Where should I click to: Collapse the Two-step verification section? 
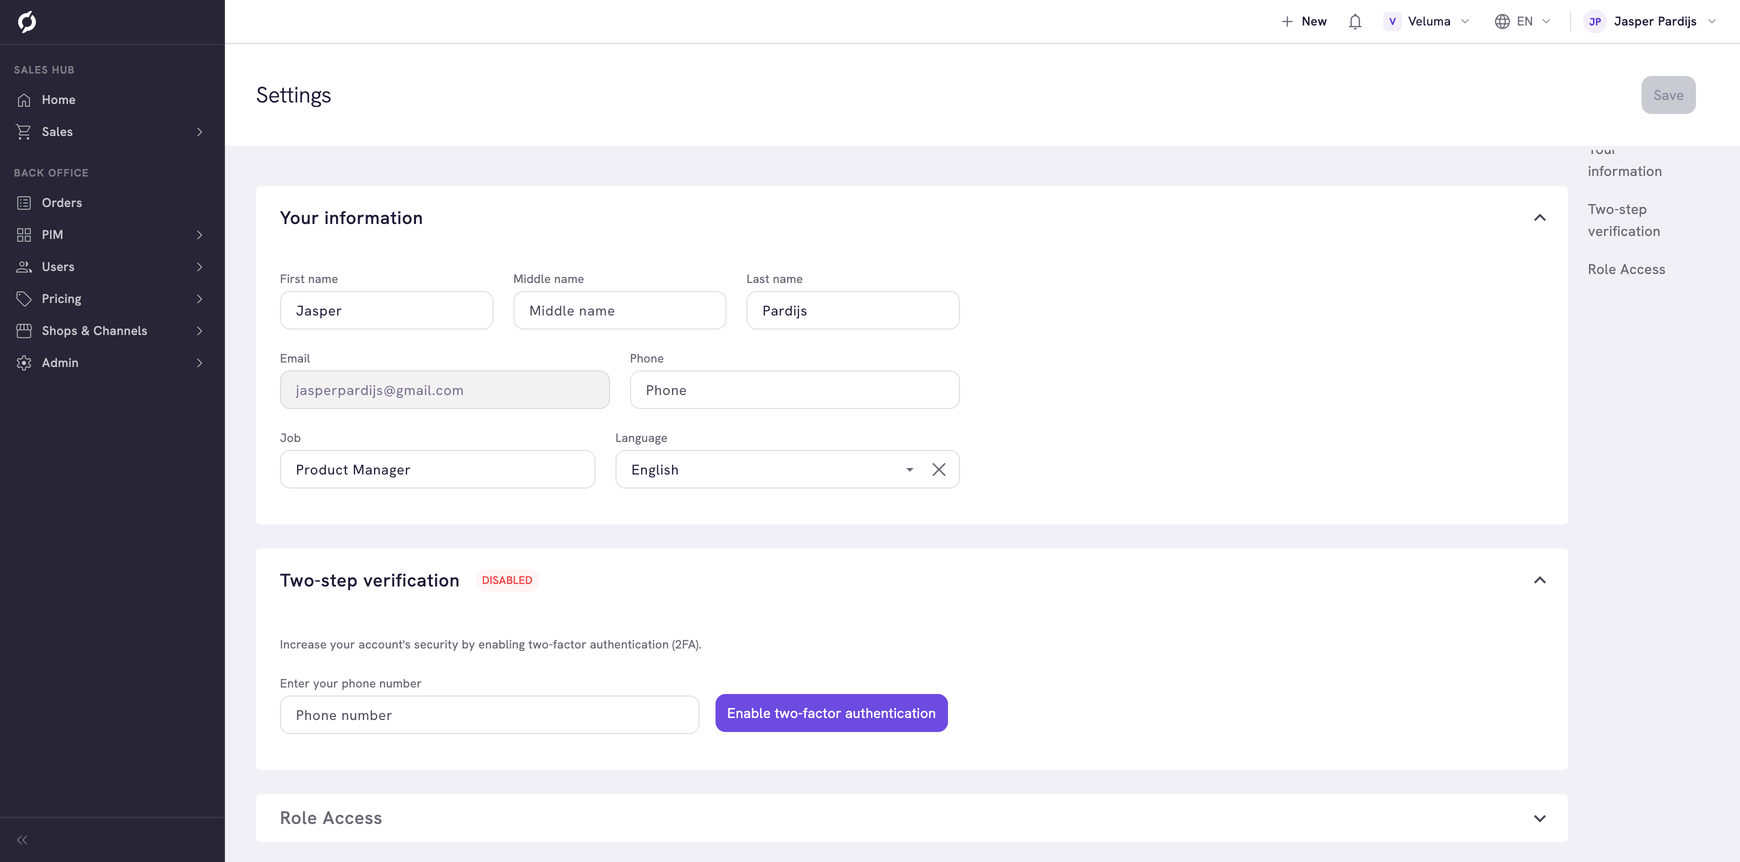point(1540,580)
